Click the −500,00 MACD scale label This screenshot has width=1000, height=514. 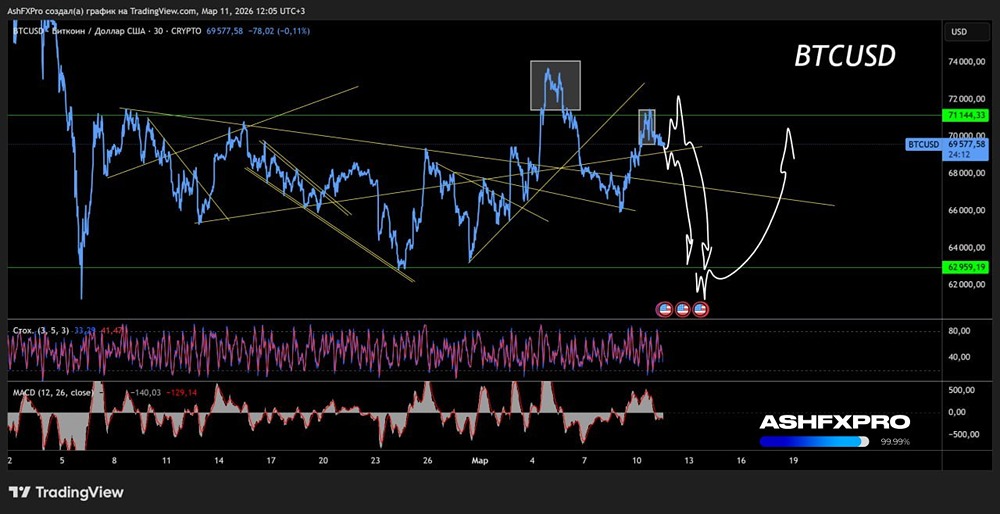(x=963, y=435)
